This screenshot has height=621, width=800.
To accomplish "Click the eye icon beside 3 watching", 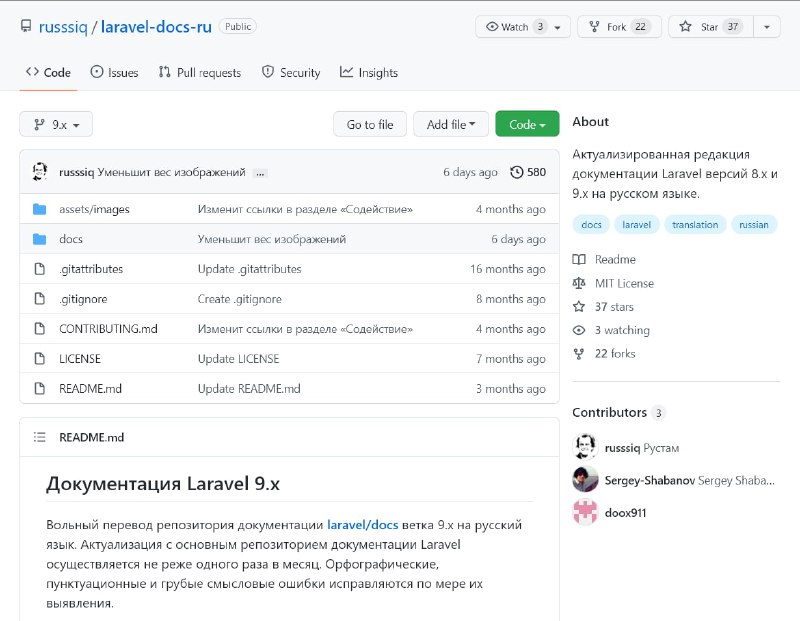I will coord(579,330).
